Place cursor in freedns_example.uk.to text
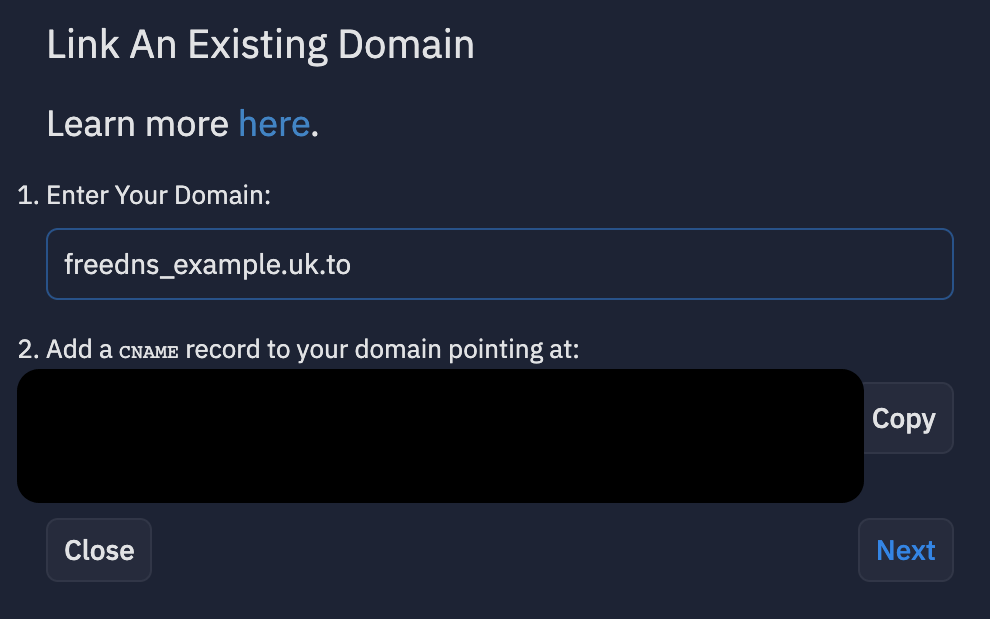The image size is (990, 619). (207, 264)
